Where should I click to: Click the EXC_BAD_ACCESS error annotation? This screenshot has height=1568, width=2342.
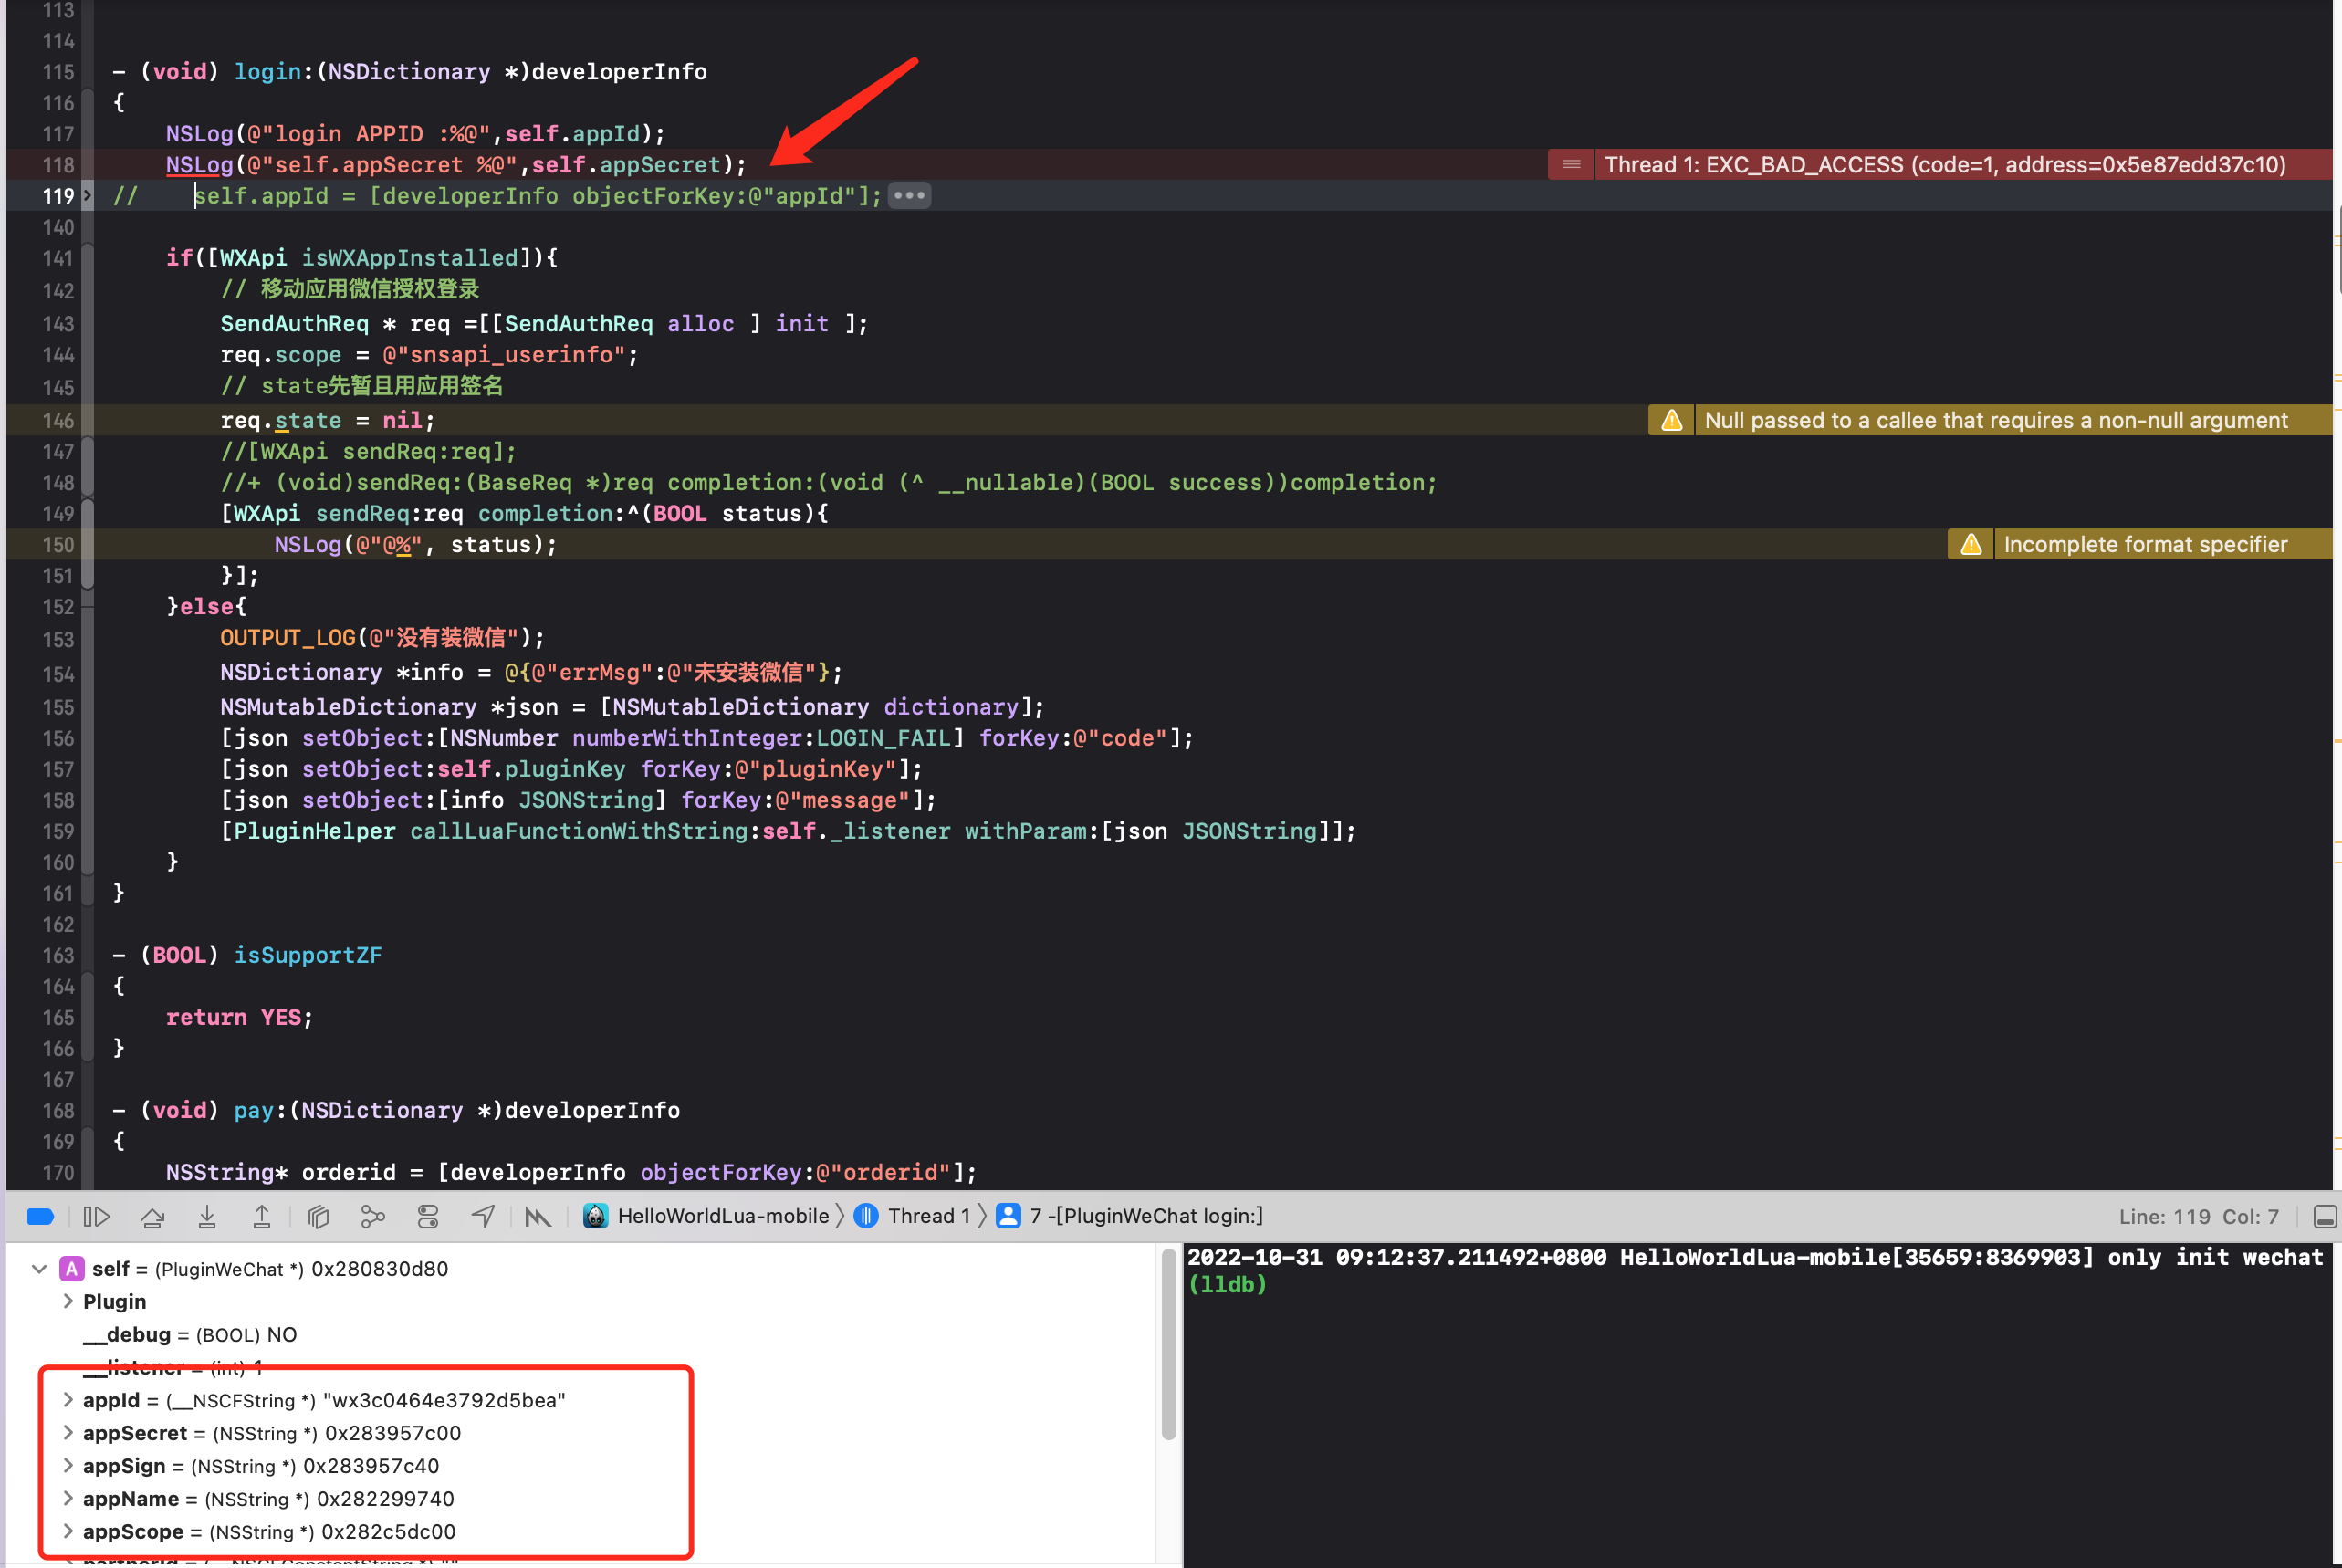click(1944, 165)
